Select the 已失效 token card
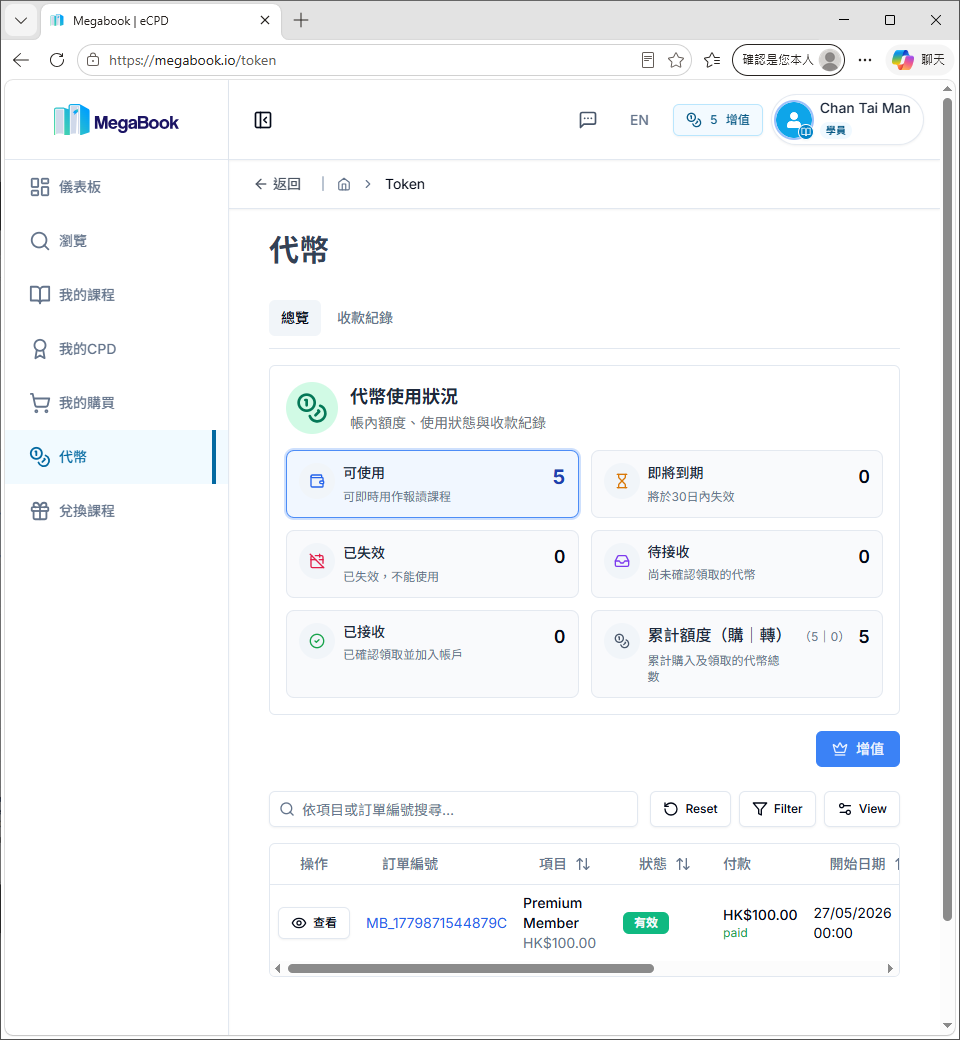This screenshot has height=1040, width=960. coord(432,564)
